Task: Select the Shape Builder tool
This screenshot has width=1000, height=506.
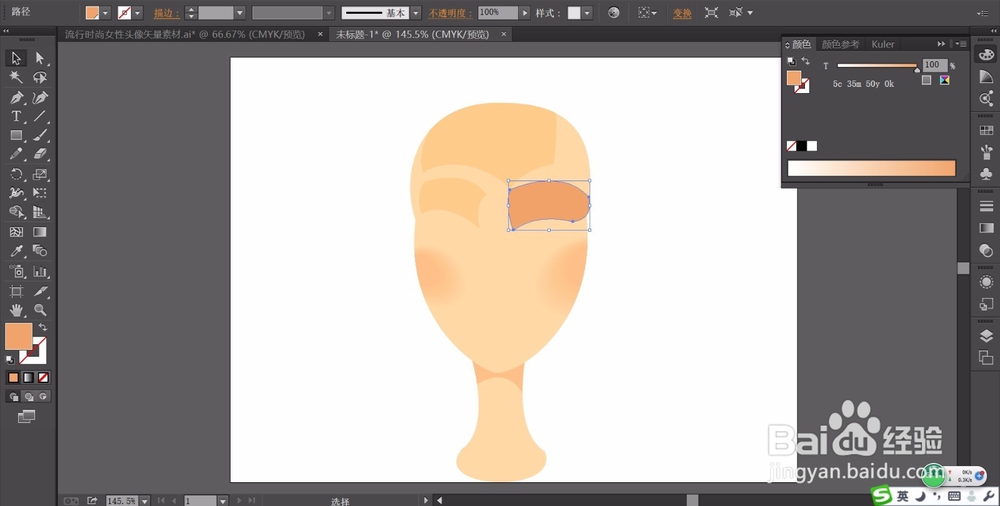Action: point(16,212)
